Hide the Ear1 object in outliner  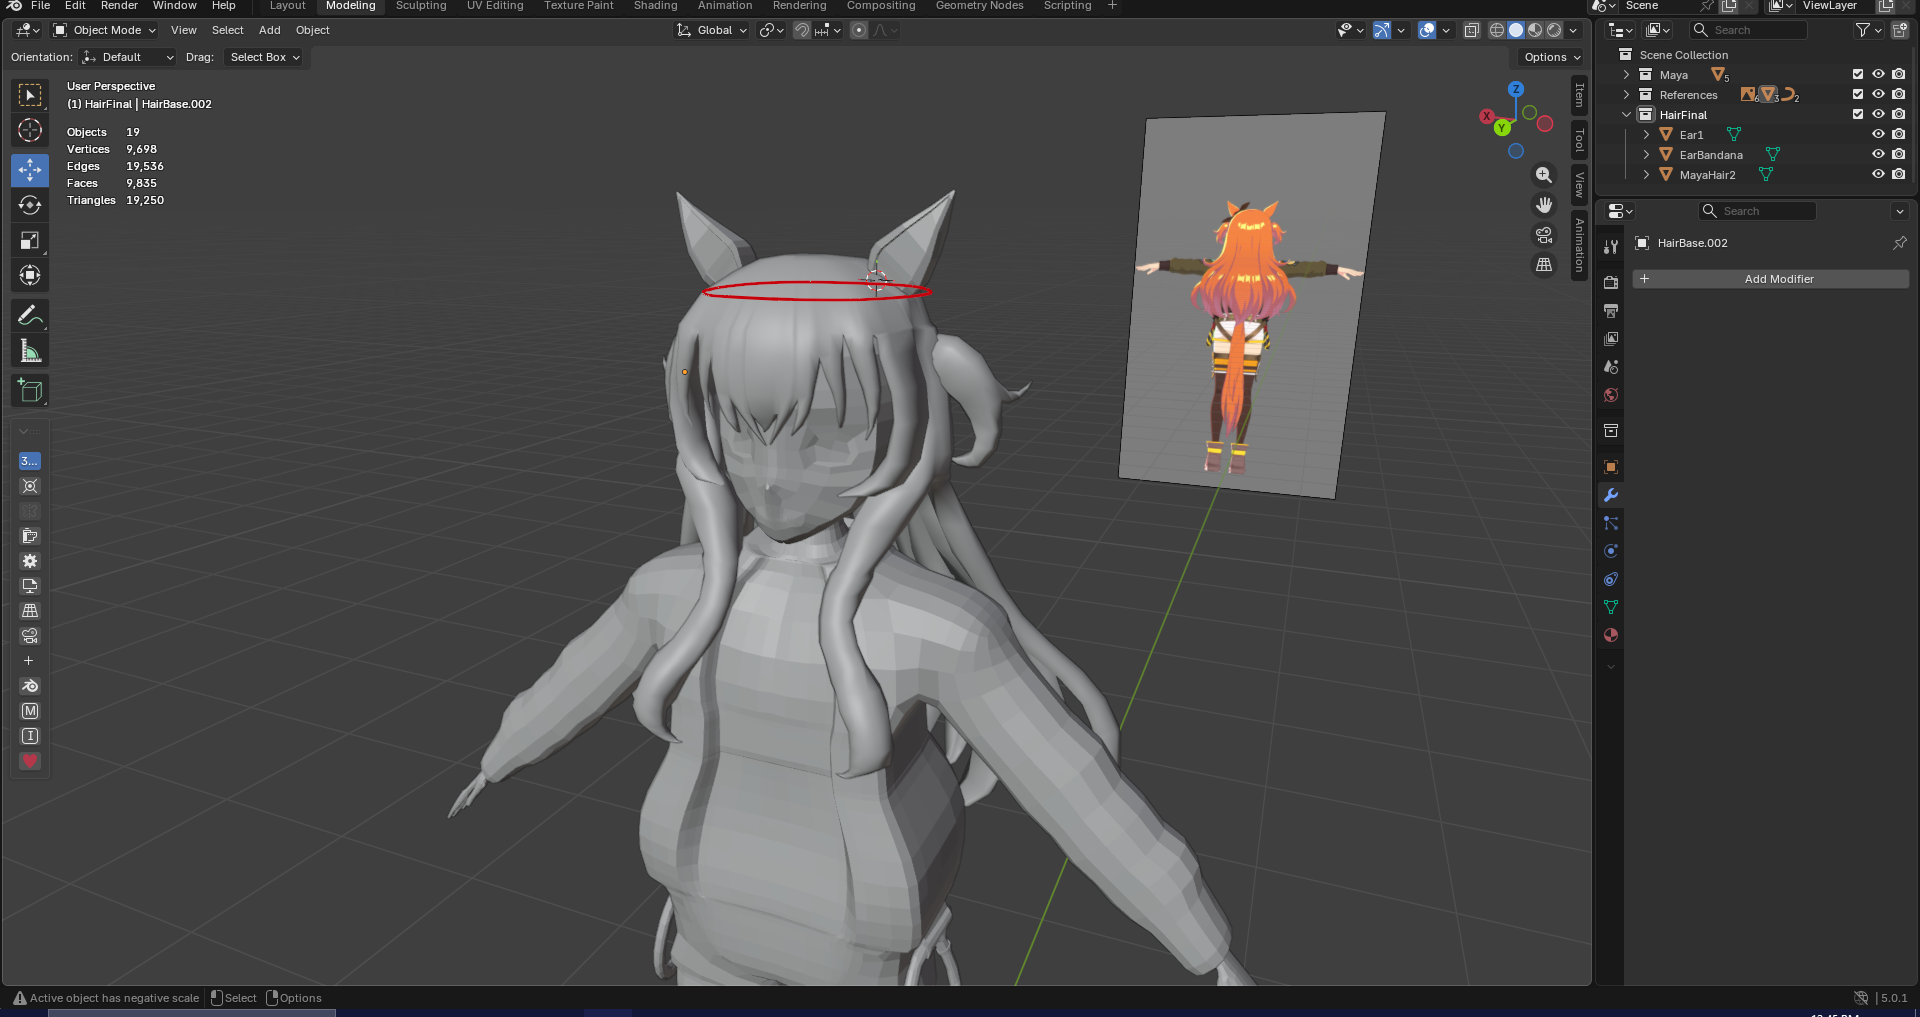[x=1877, y=135]
